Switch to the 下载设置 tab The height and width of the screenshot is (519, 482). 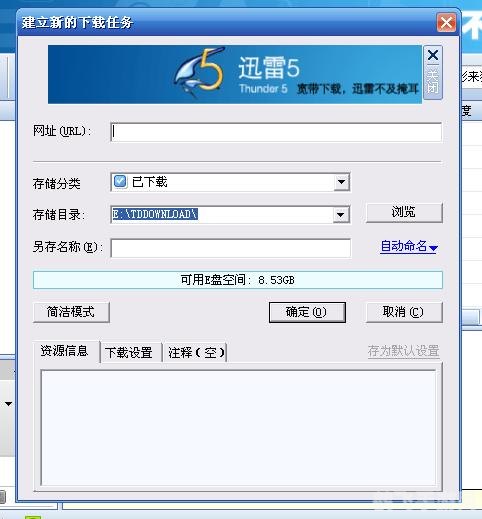tap(129, 353)
